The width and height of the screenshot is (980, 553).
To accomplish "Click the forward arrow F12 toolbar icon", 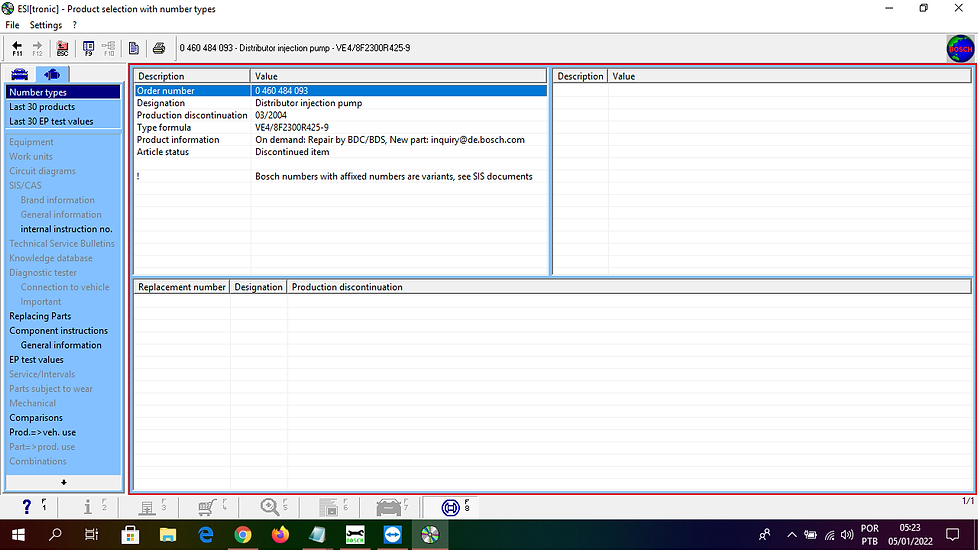I will click(38, 48).
